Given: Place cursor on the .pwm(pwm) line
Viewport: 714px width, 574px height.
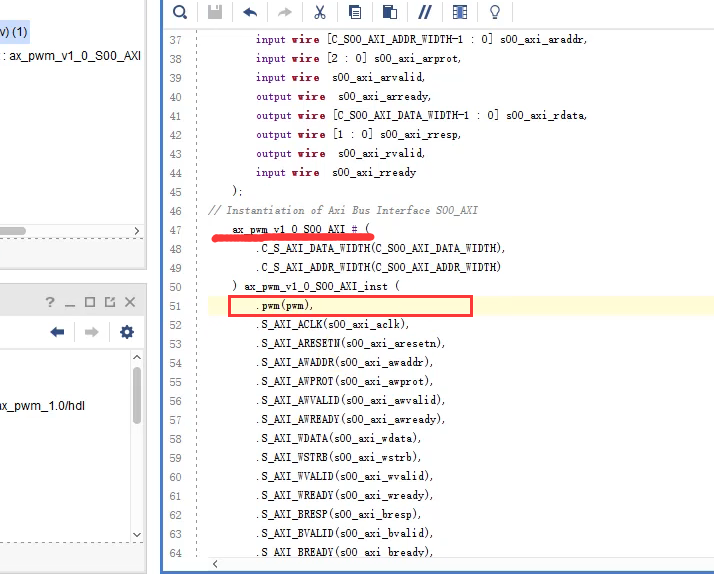Looking at the screenshot, I should pyautogui.click(x=286, y=305).
